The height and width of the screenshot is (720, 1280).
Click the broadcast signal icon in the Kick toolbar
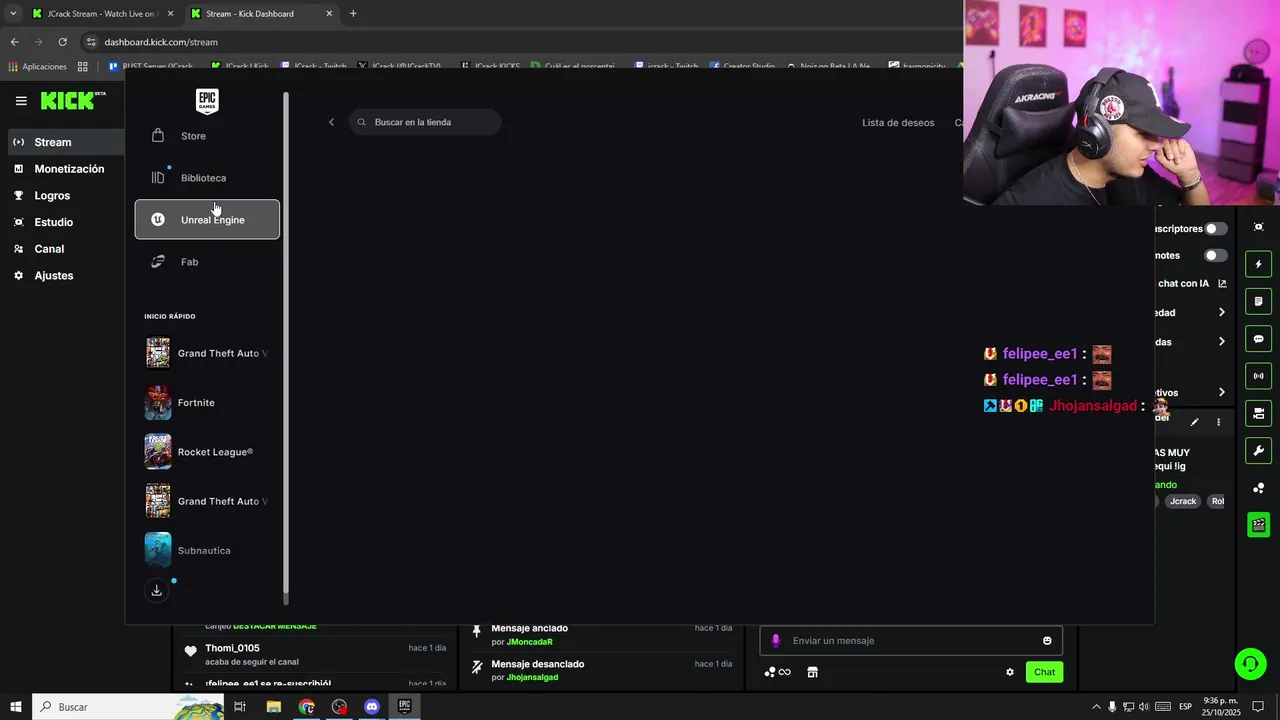coord(1258,376)
